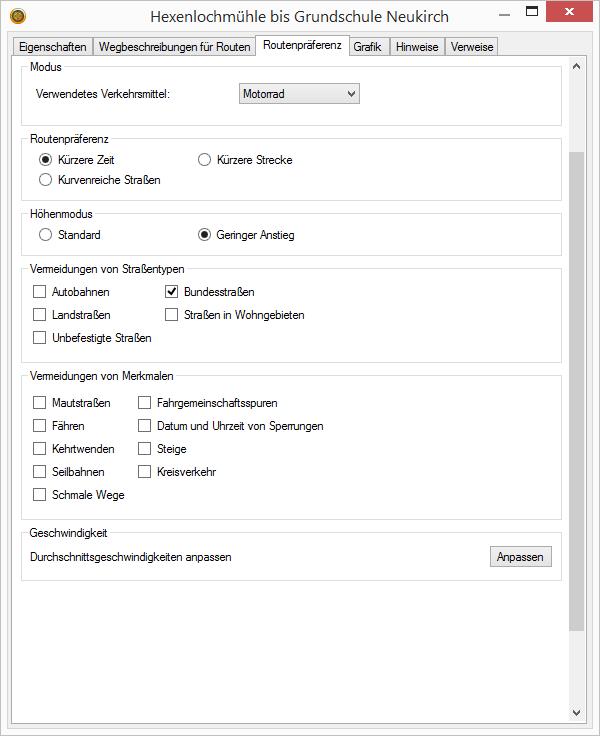This screenshot has width=600, height=736.
Task: Click the vertical scrollbar thumb
Action: pyautogui.click(x=576, y=390)
